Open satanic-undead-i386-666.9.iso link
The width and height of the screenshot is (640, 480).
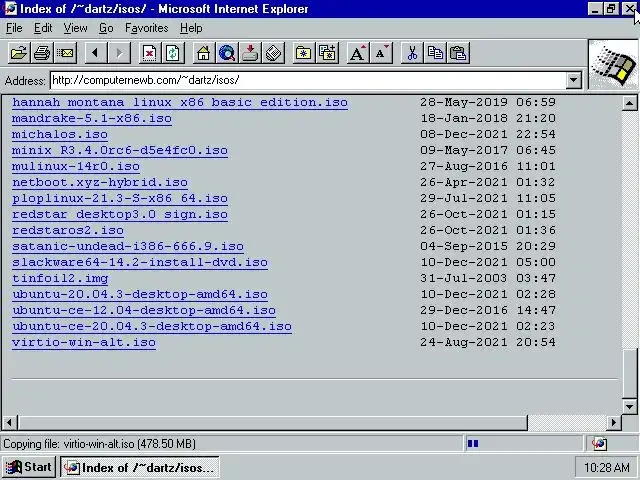pyautogui.click(x=128, y=247)
